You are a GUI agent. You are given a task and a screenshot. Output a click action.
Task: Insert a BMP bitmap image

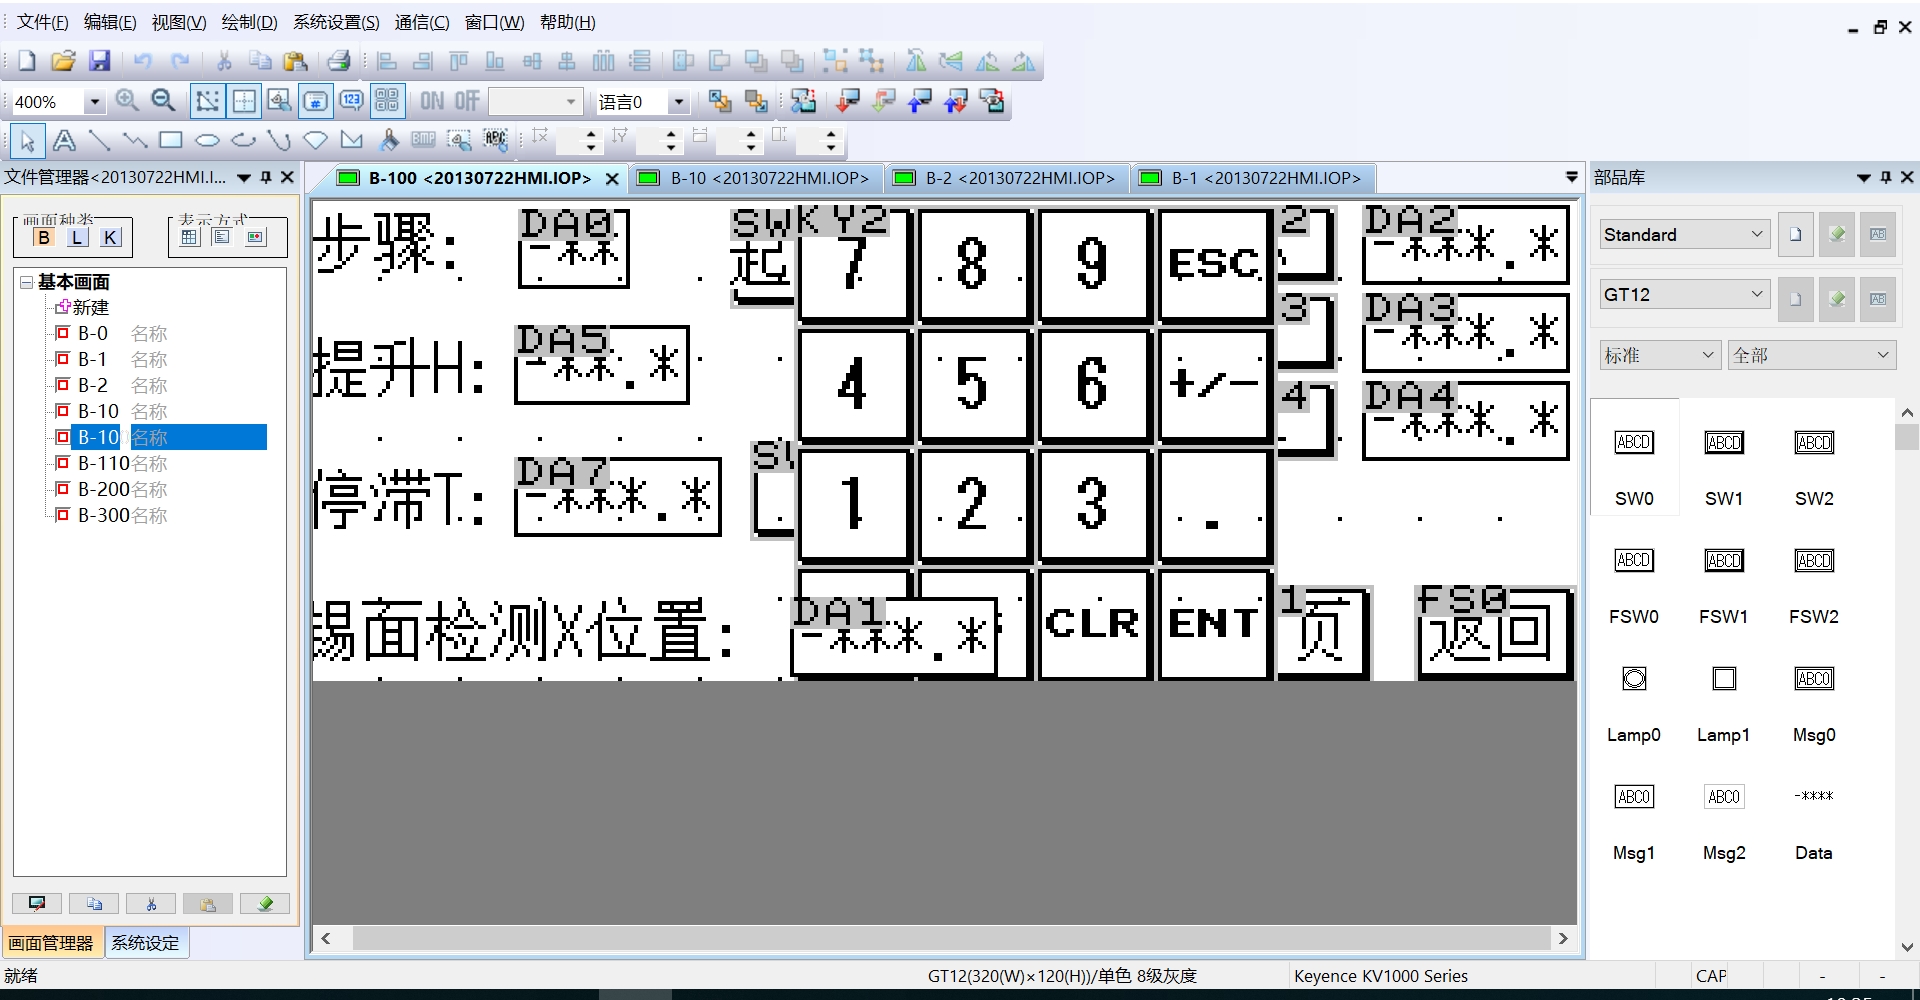coord(423,141)
